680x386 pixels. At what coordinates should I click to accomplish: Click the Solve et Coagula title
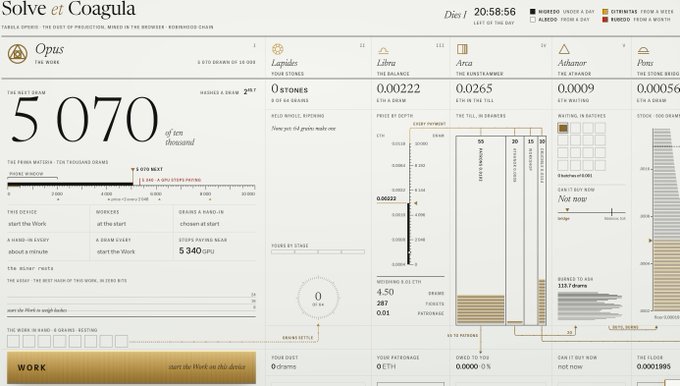[69, 9]
